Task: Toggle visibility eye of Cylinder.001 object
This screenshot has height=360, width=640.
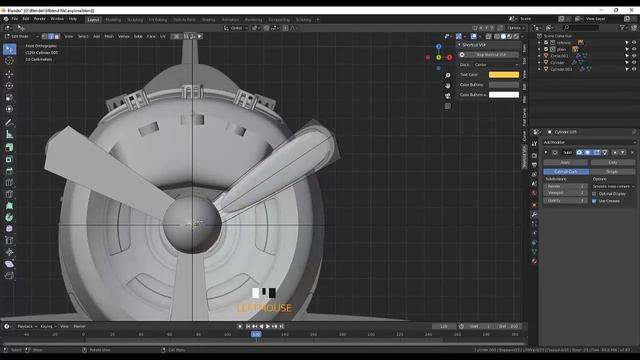Action: tap(634, 69)
